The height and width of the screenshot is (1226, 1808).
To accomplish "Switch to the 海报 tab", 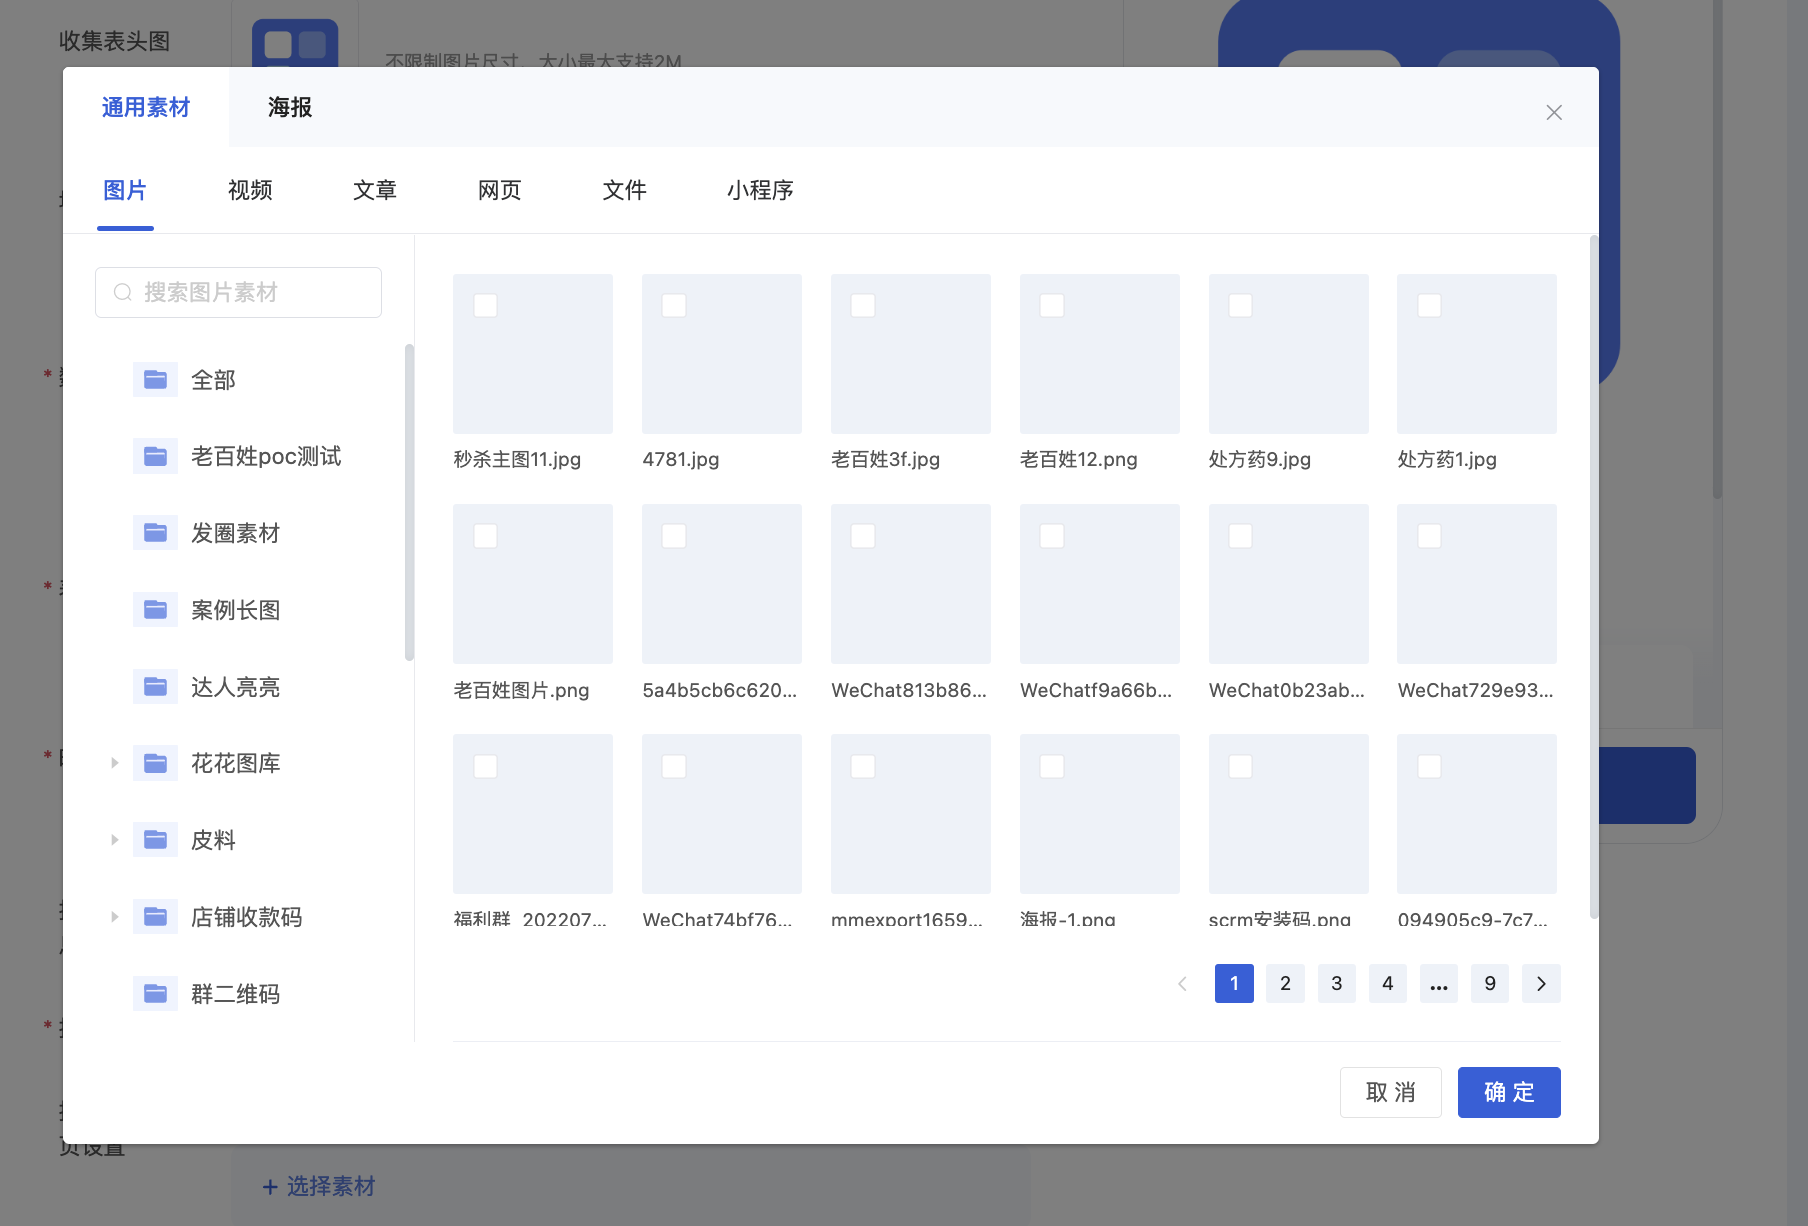I will click(290, 107).
